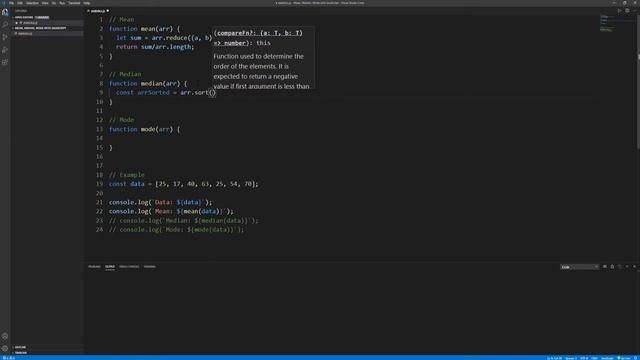Open the Go menu
This screenshot has height=360, width=640.
(54, 3)
